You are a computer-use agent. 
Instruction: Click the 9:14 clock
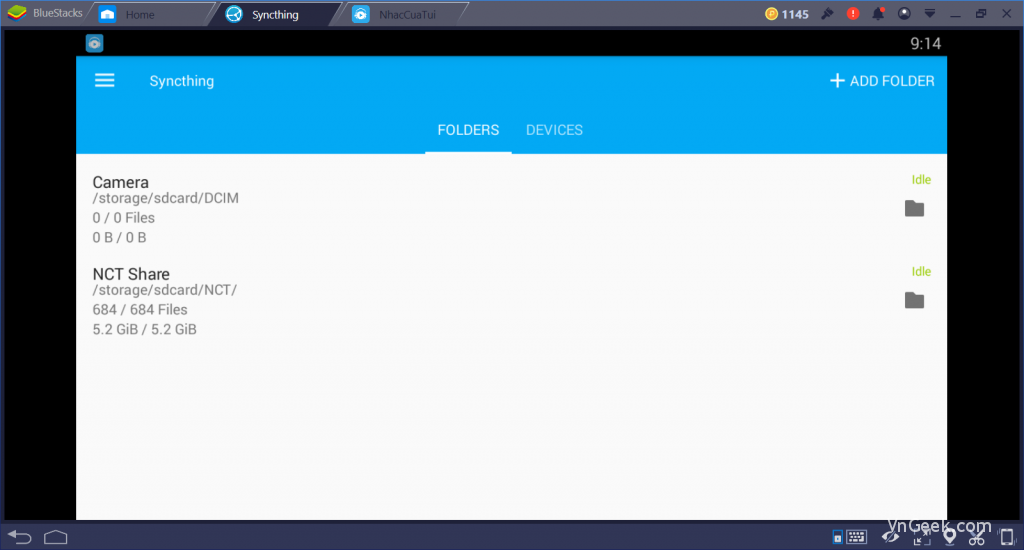point(925,44)
